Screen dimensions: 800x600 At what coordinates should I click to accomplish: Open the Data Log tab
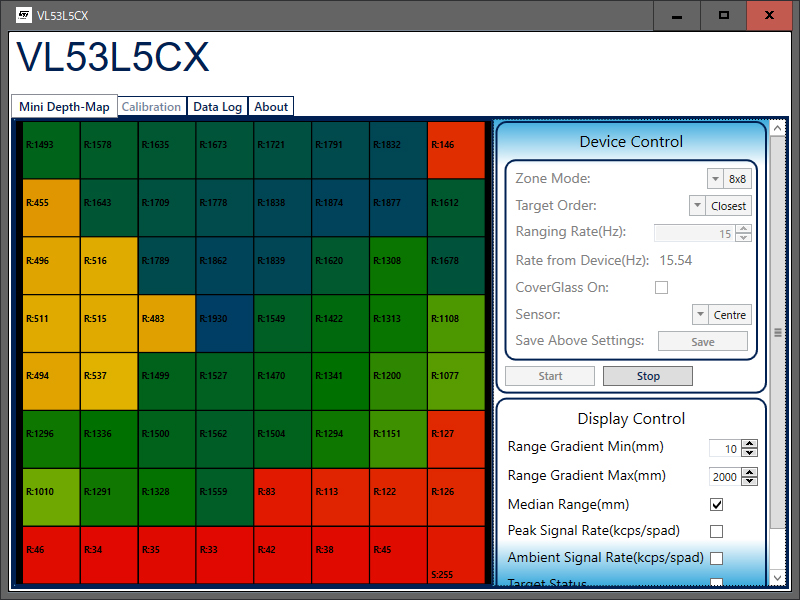tap(217, 107)
